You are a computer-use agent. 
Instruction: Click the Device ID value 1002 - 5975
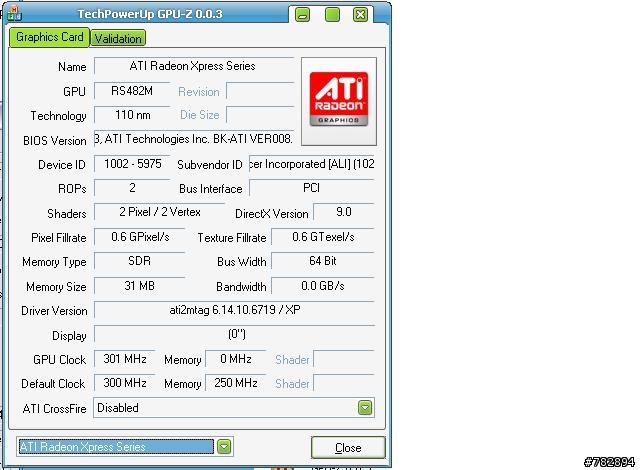coord(132,164)
